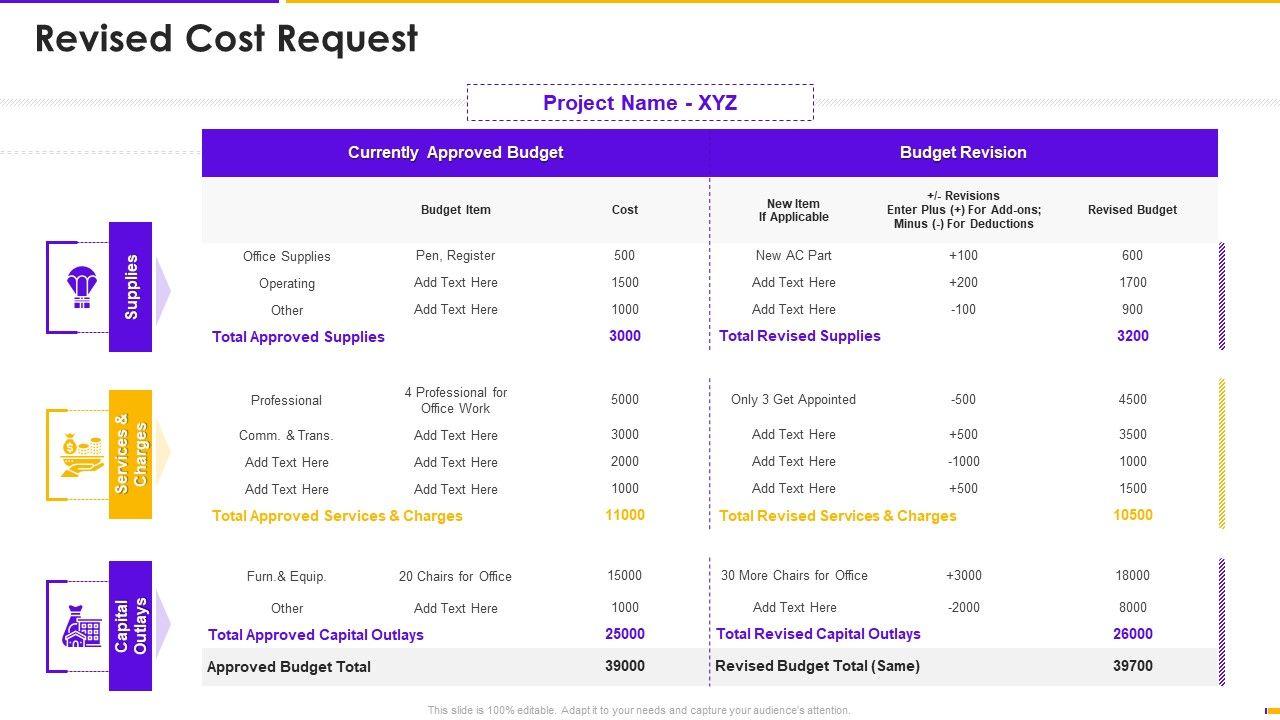Select the purple Capital Outlays vertical label
The image size is (1280, 720).
131,626
